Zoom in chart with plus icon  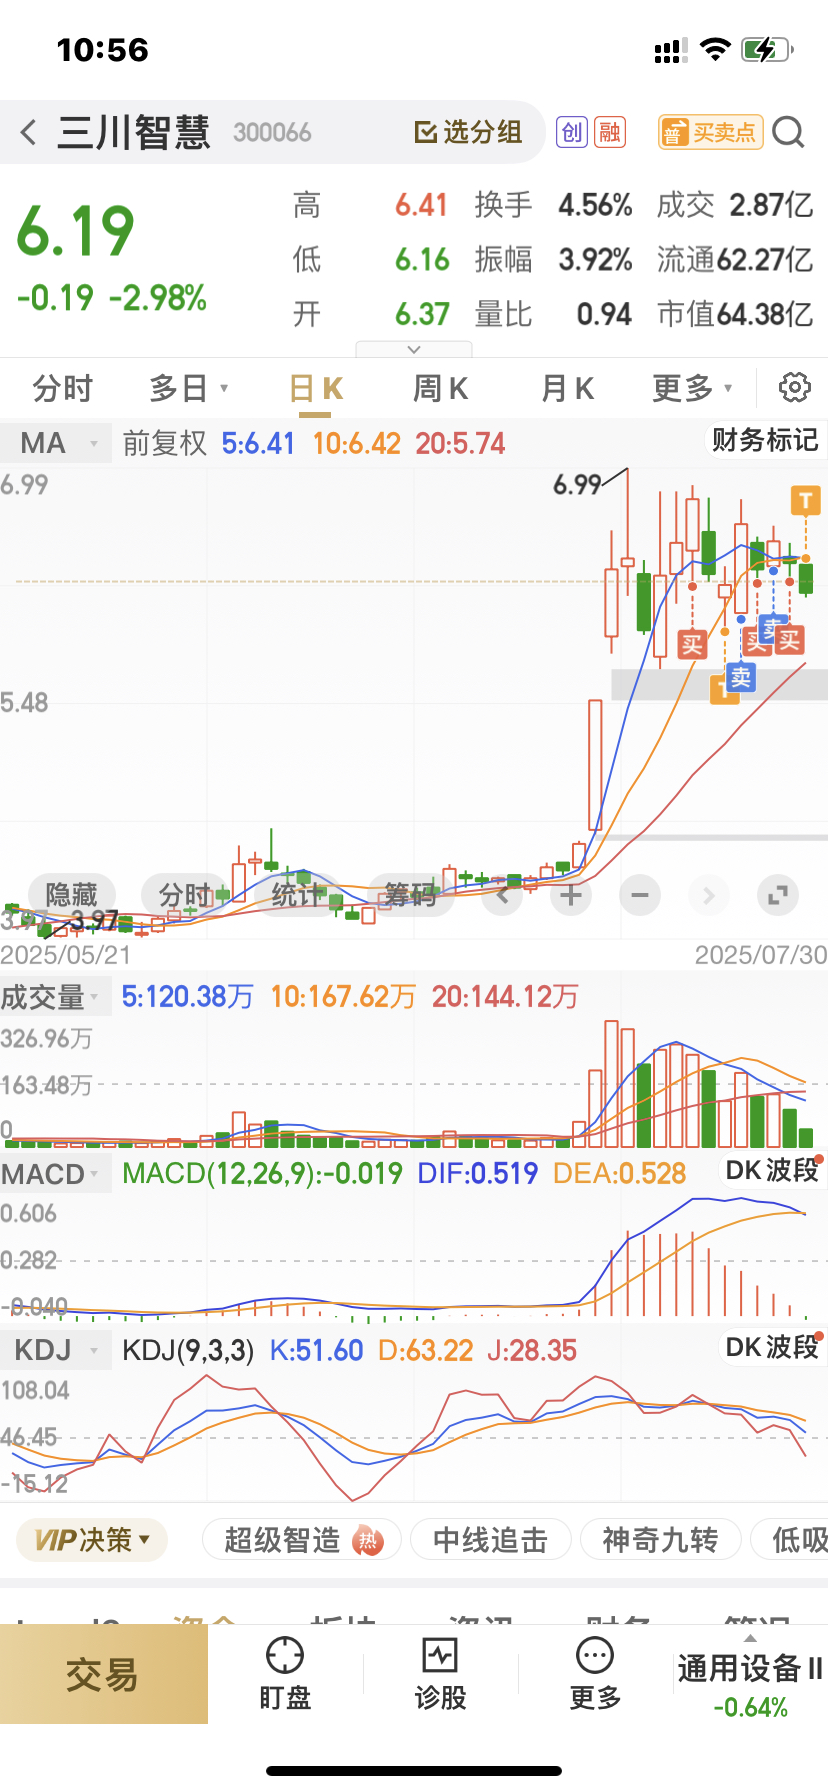pyautogui.click(x=571, y=894)
